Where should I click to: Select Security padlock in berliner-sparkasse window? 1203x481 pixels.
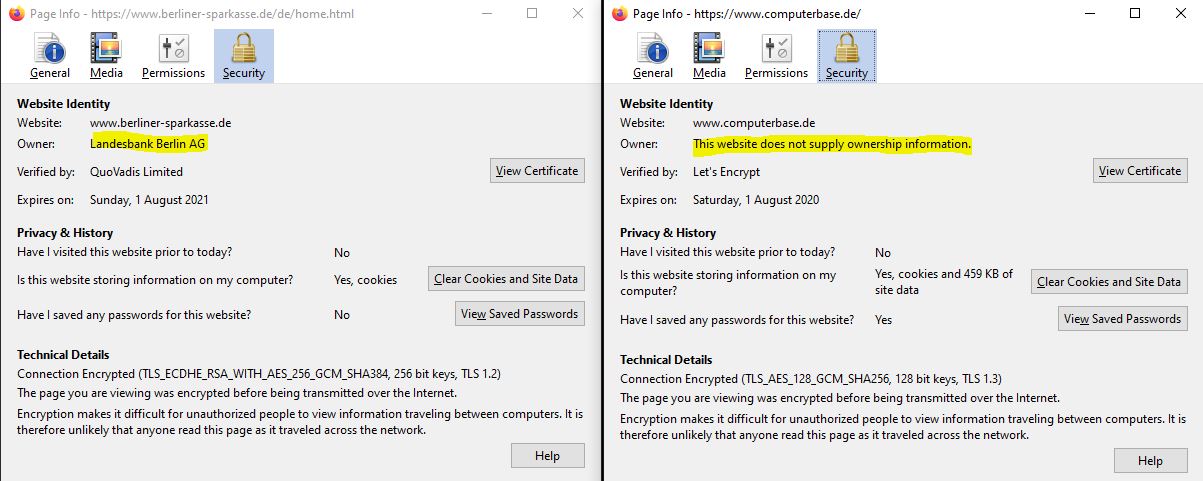tap(243, 48)
